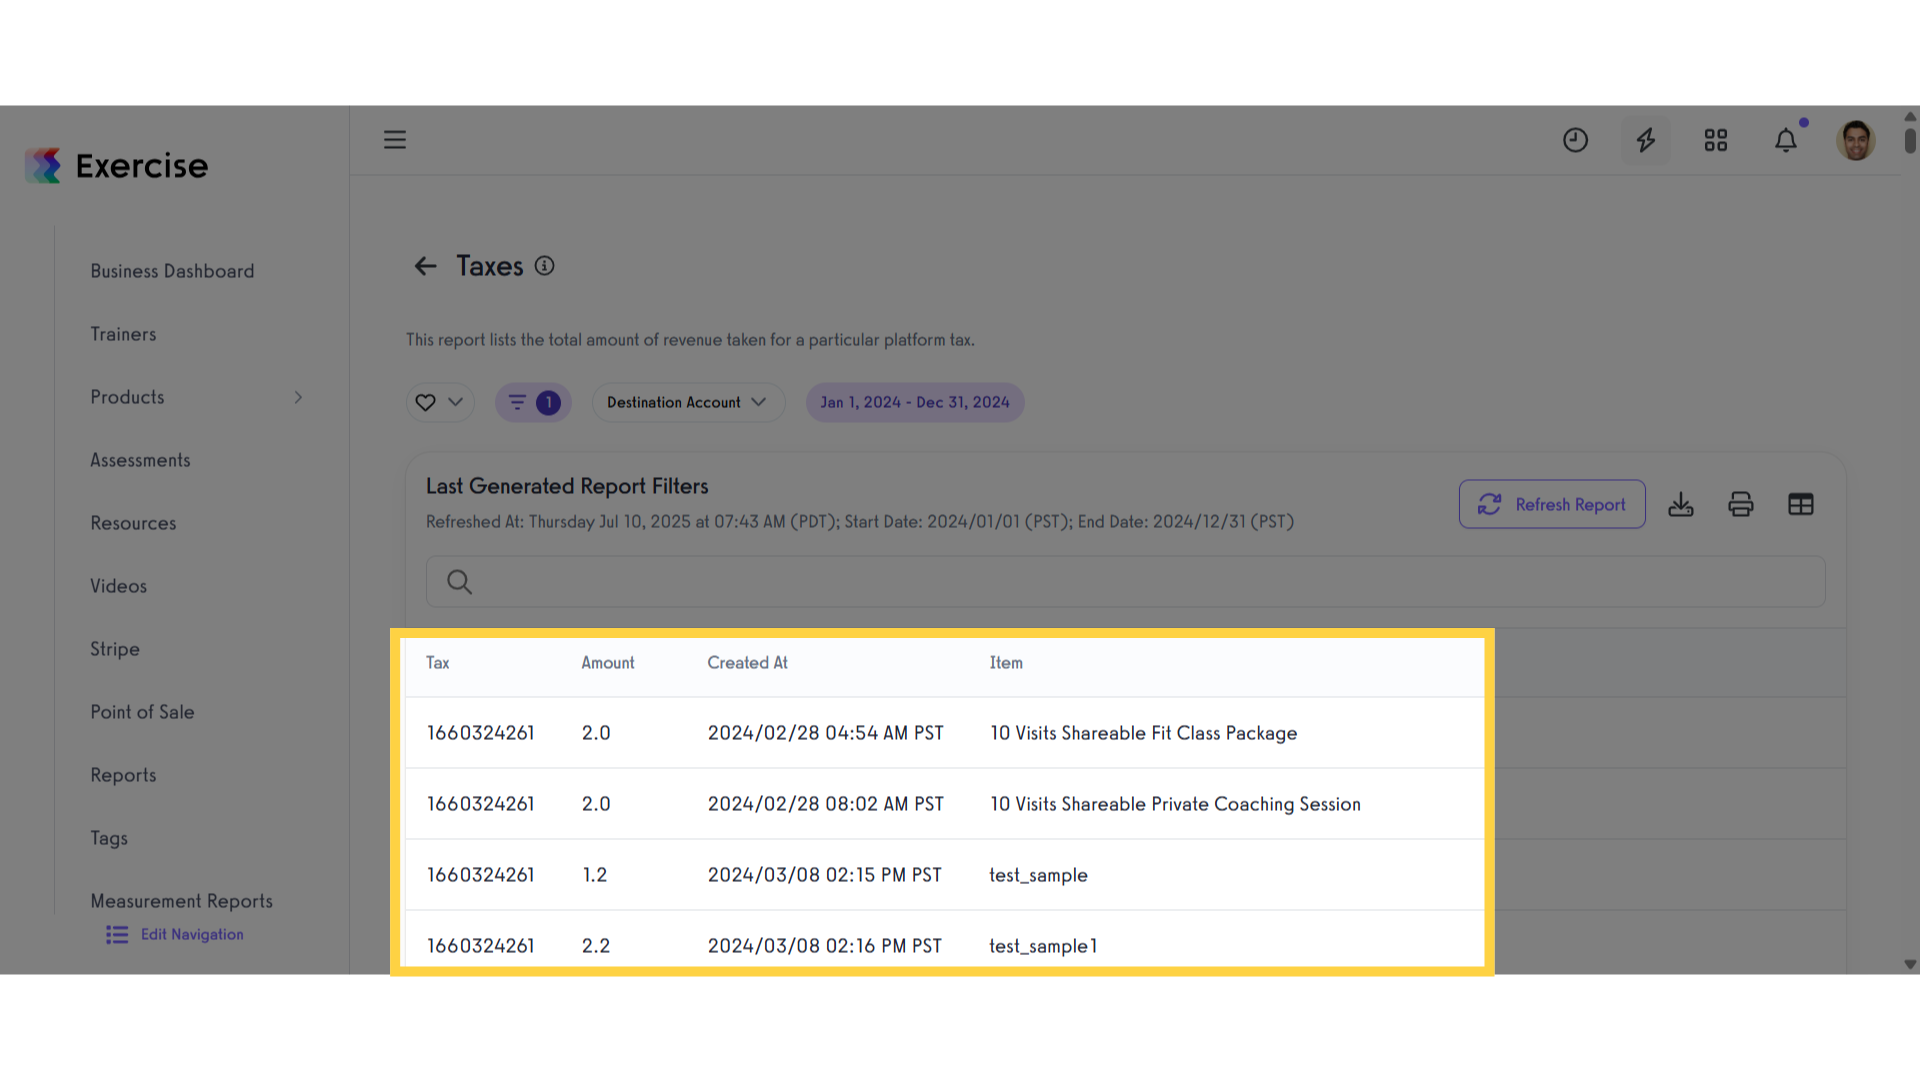Go to Videos in sidebar

click(x=118, y=586)
